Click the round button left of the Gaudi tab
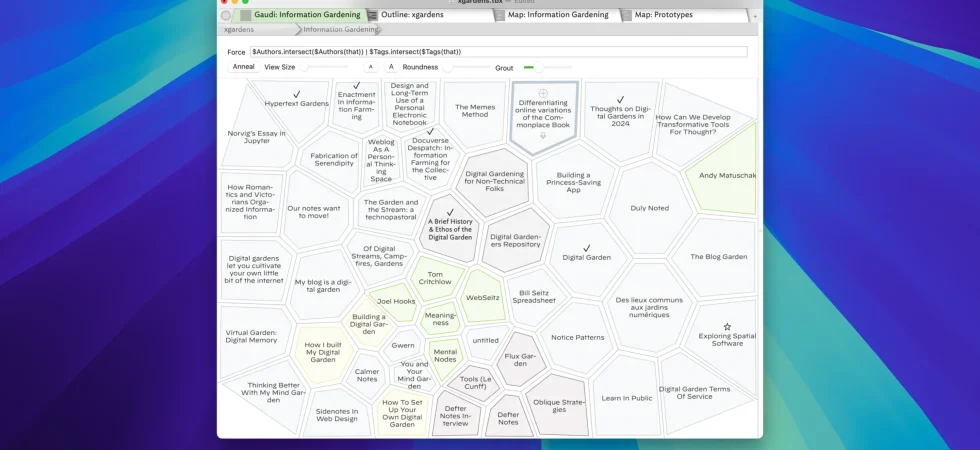Image resolution: width=980 pixels, height=450 pixels. [x=226, y=16]
